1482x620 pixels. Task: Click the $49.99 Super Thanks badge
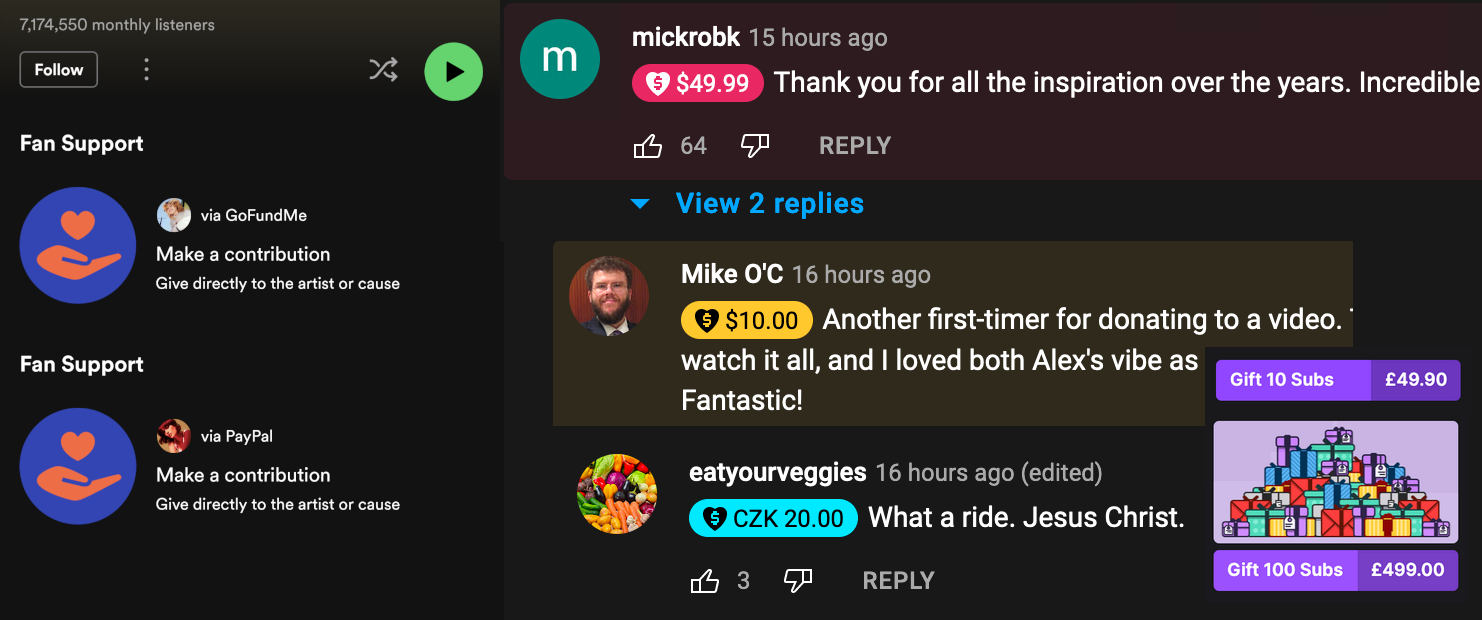(x=698, y=83)
